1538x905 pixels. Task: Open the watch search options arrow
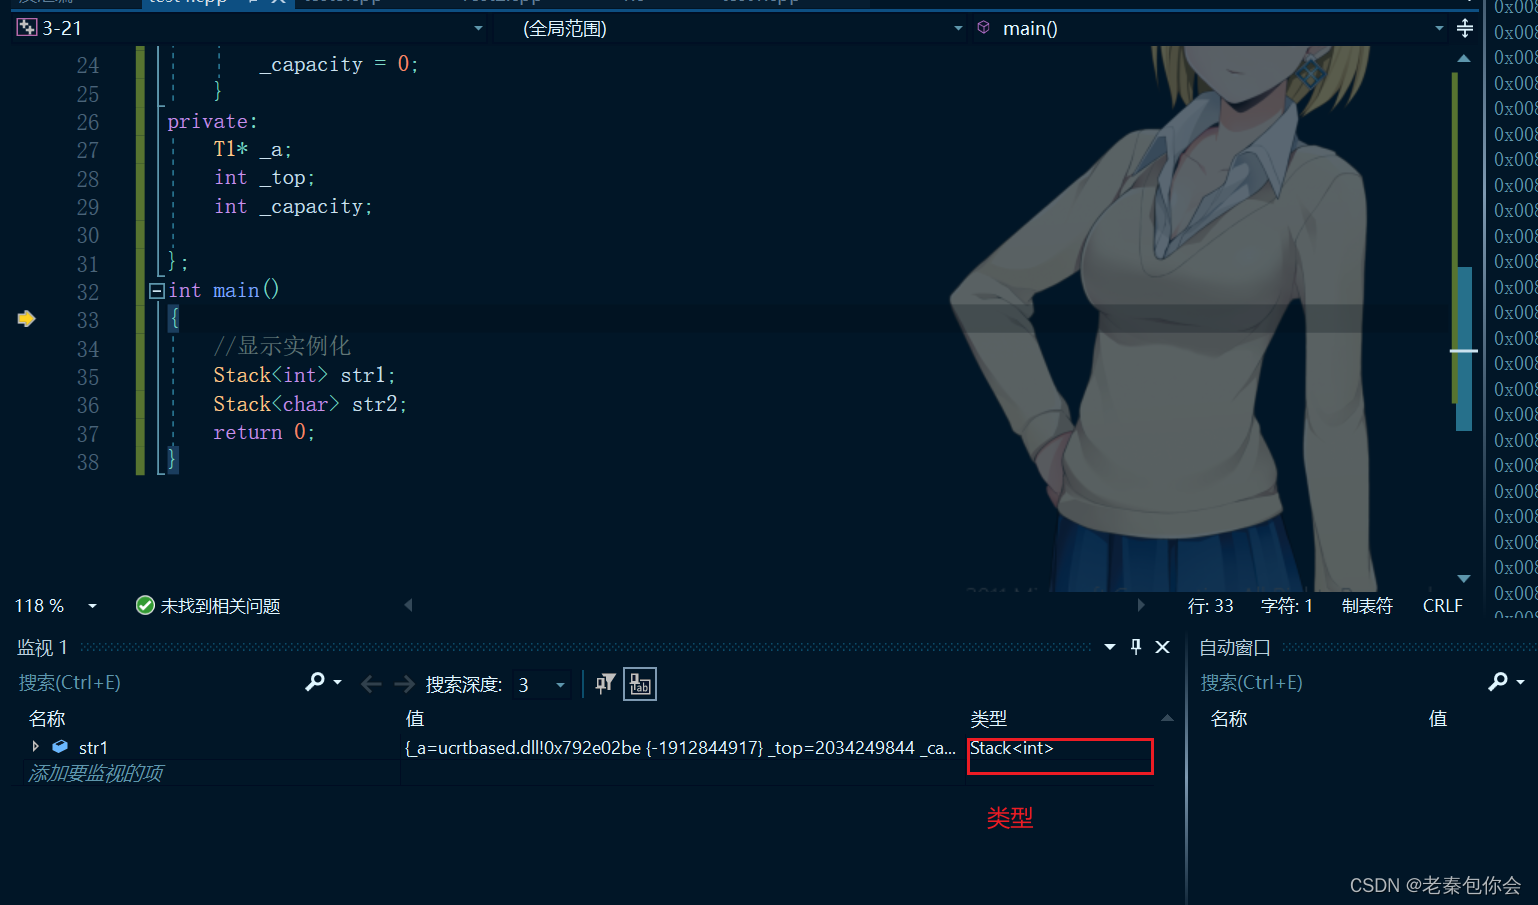coord(338,682)
